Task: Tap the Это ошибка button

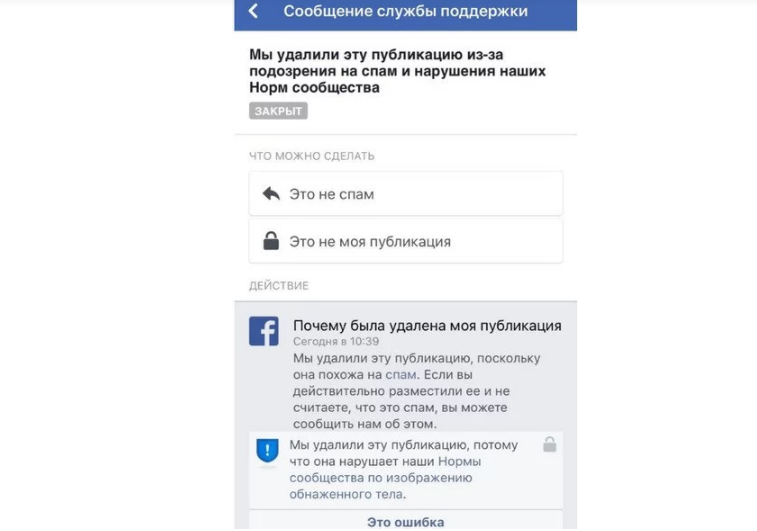Action: click(x=406, y=521)
